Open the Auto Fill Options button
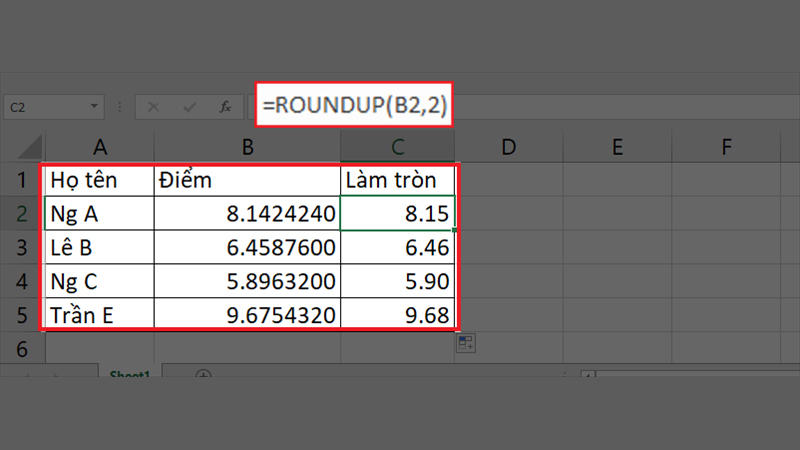The image size is (800, 450). pyautogui.click(x=466, y=343)
